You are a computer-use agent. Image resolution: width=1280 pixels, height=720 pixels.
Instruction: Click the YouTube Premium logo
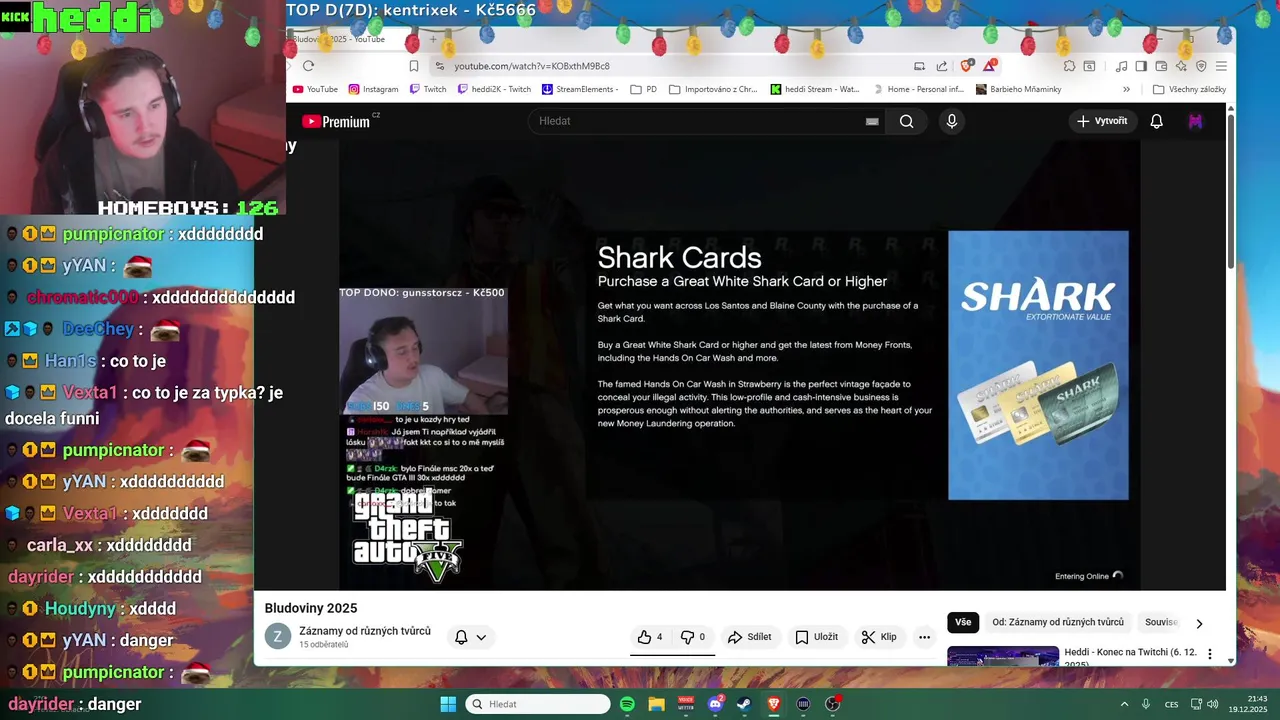point(336,121)
